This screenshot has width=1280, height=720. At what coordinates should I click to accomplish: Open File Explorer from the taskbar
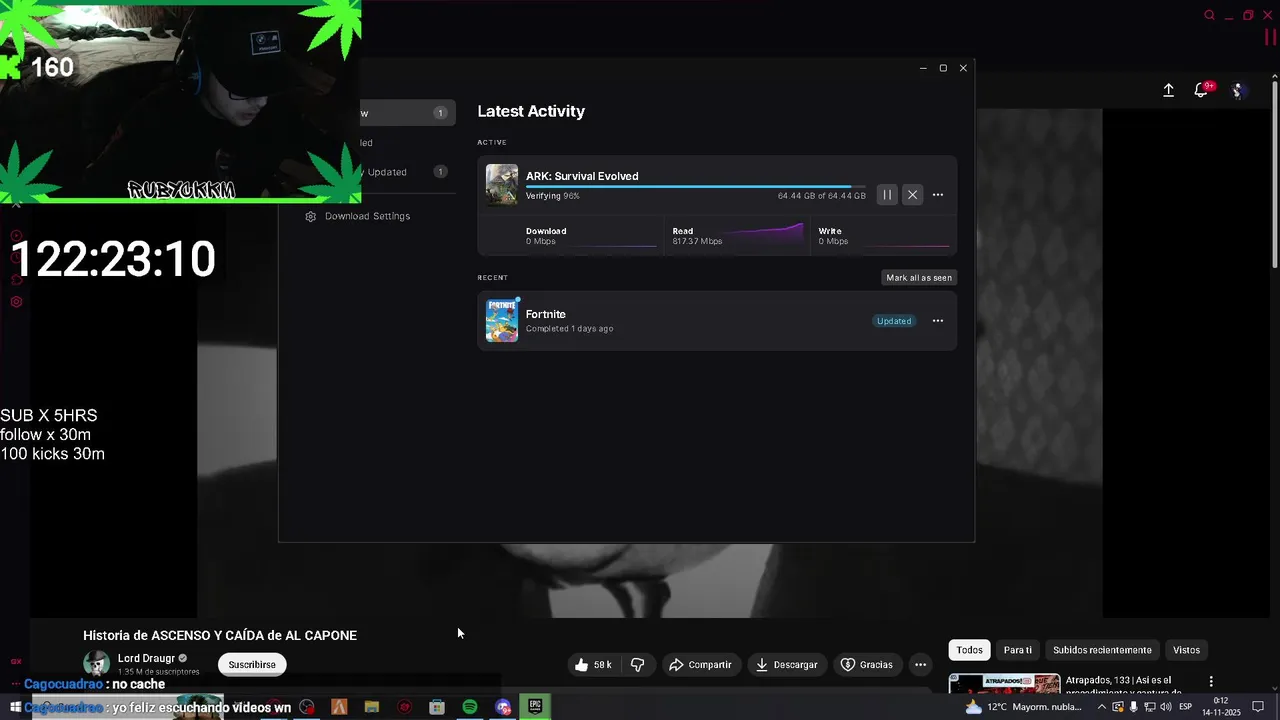[372, 707]
